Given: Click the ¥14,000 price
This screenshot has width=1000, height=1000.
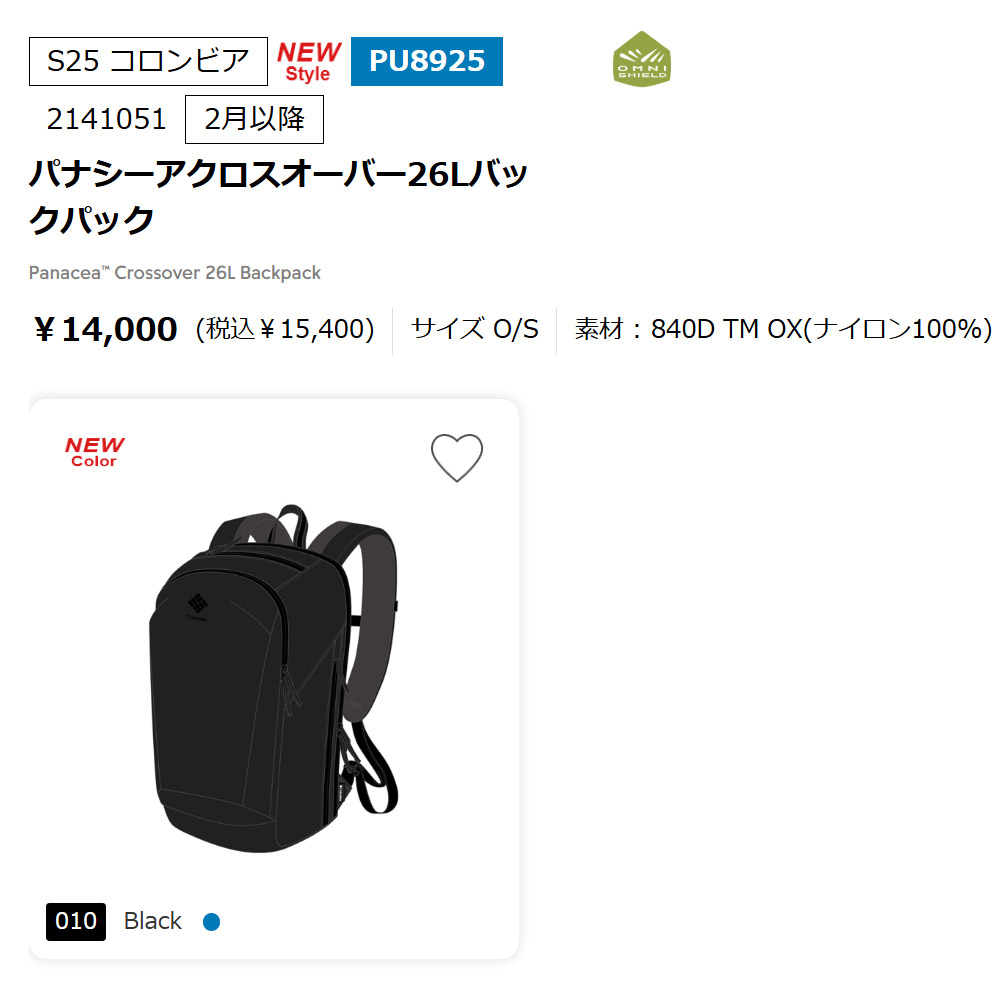Looking at the screenshot, I should tap(106, 329).
